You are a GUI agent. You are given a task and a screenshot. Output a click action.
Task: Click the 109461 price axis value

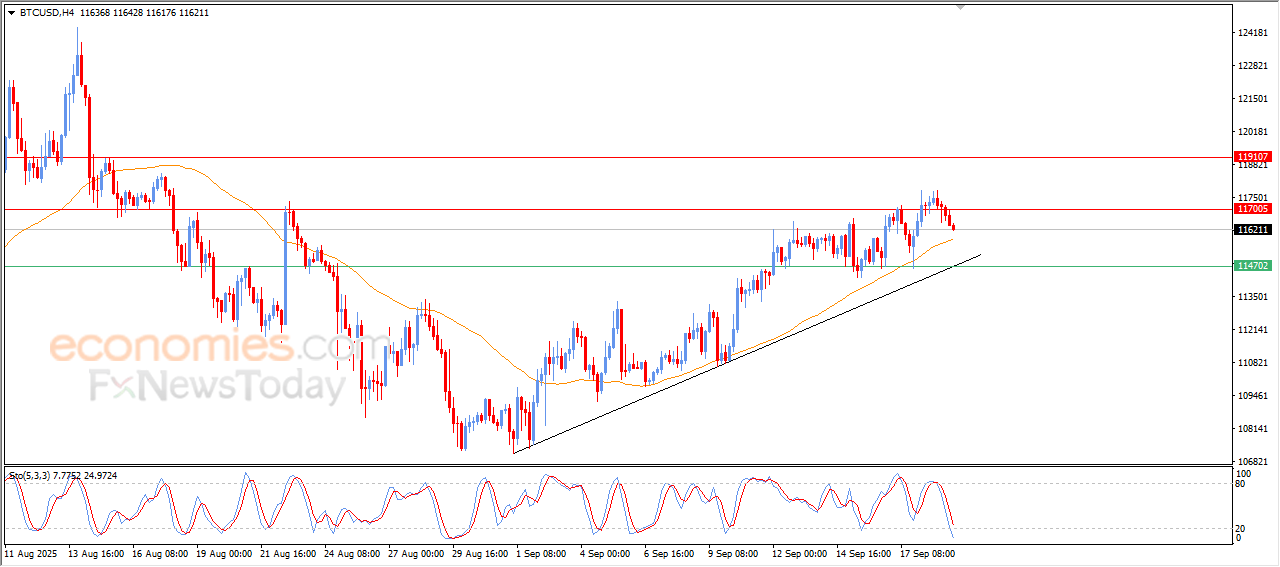point(1253,396)
